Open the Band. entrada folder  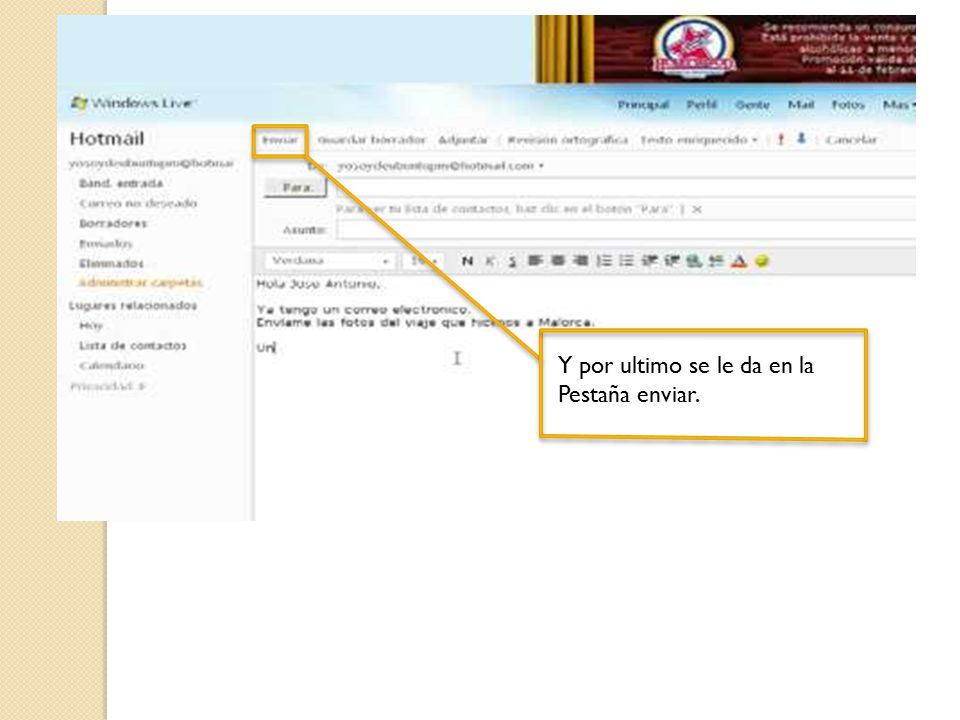coord(121,183)
